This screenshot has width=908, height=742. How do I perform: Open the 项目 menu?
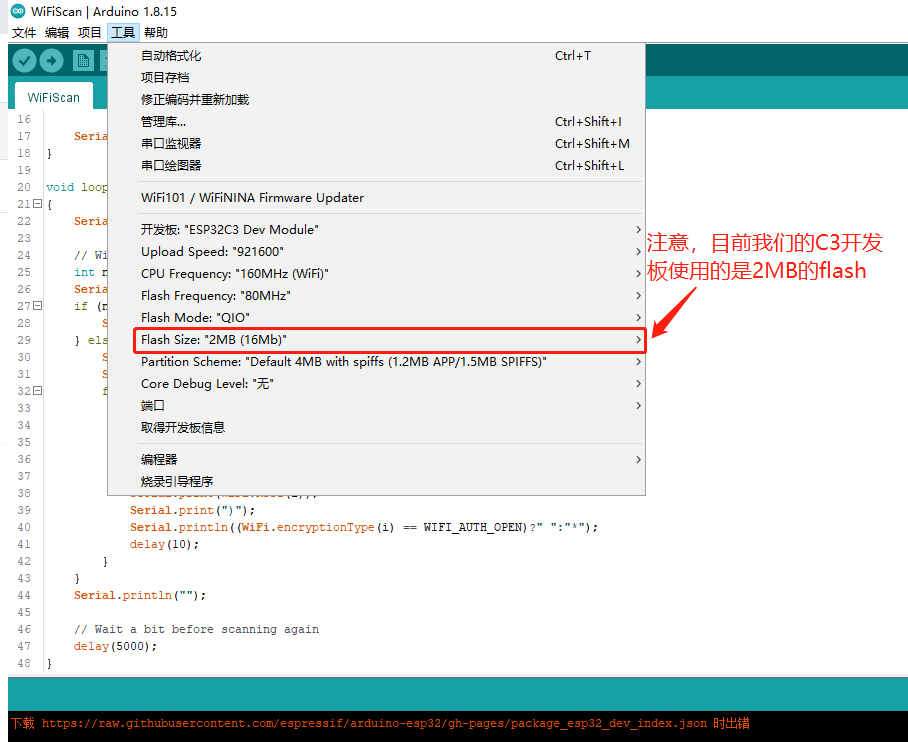tap(90, 32)
